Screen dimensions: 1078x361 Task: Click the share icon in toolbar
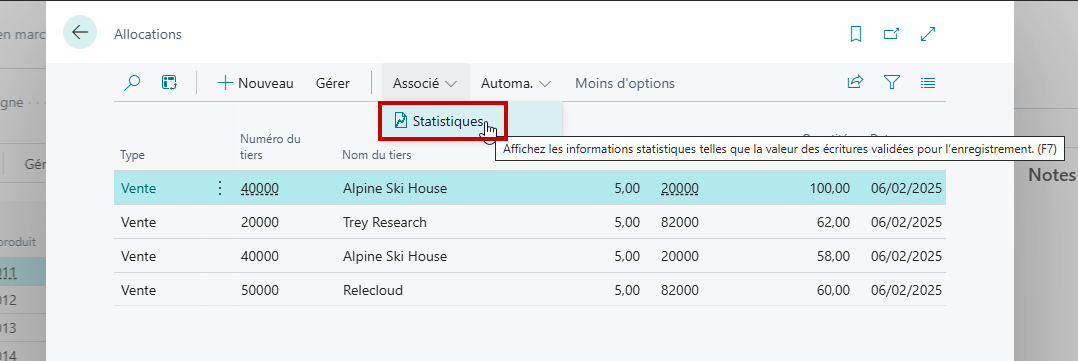[855, 83]
